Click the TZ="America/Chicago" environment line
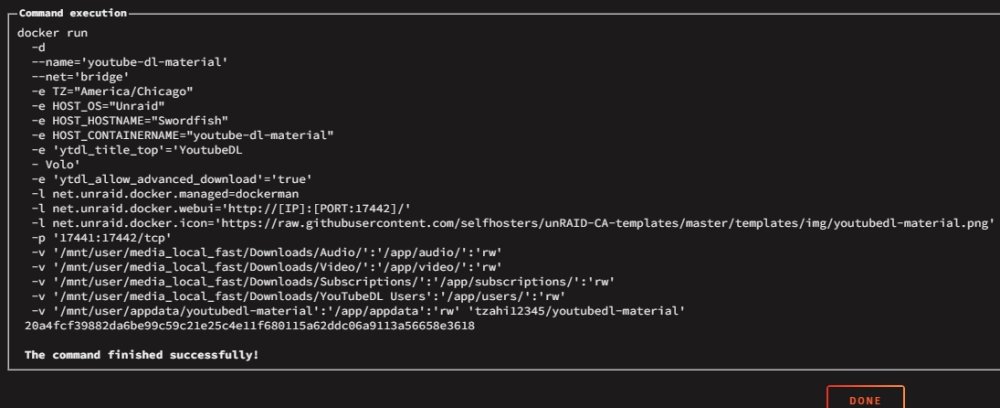Viewport: 1000px width, 408px height. (112, 92)
